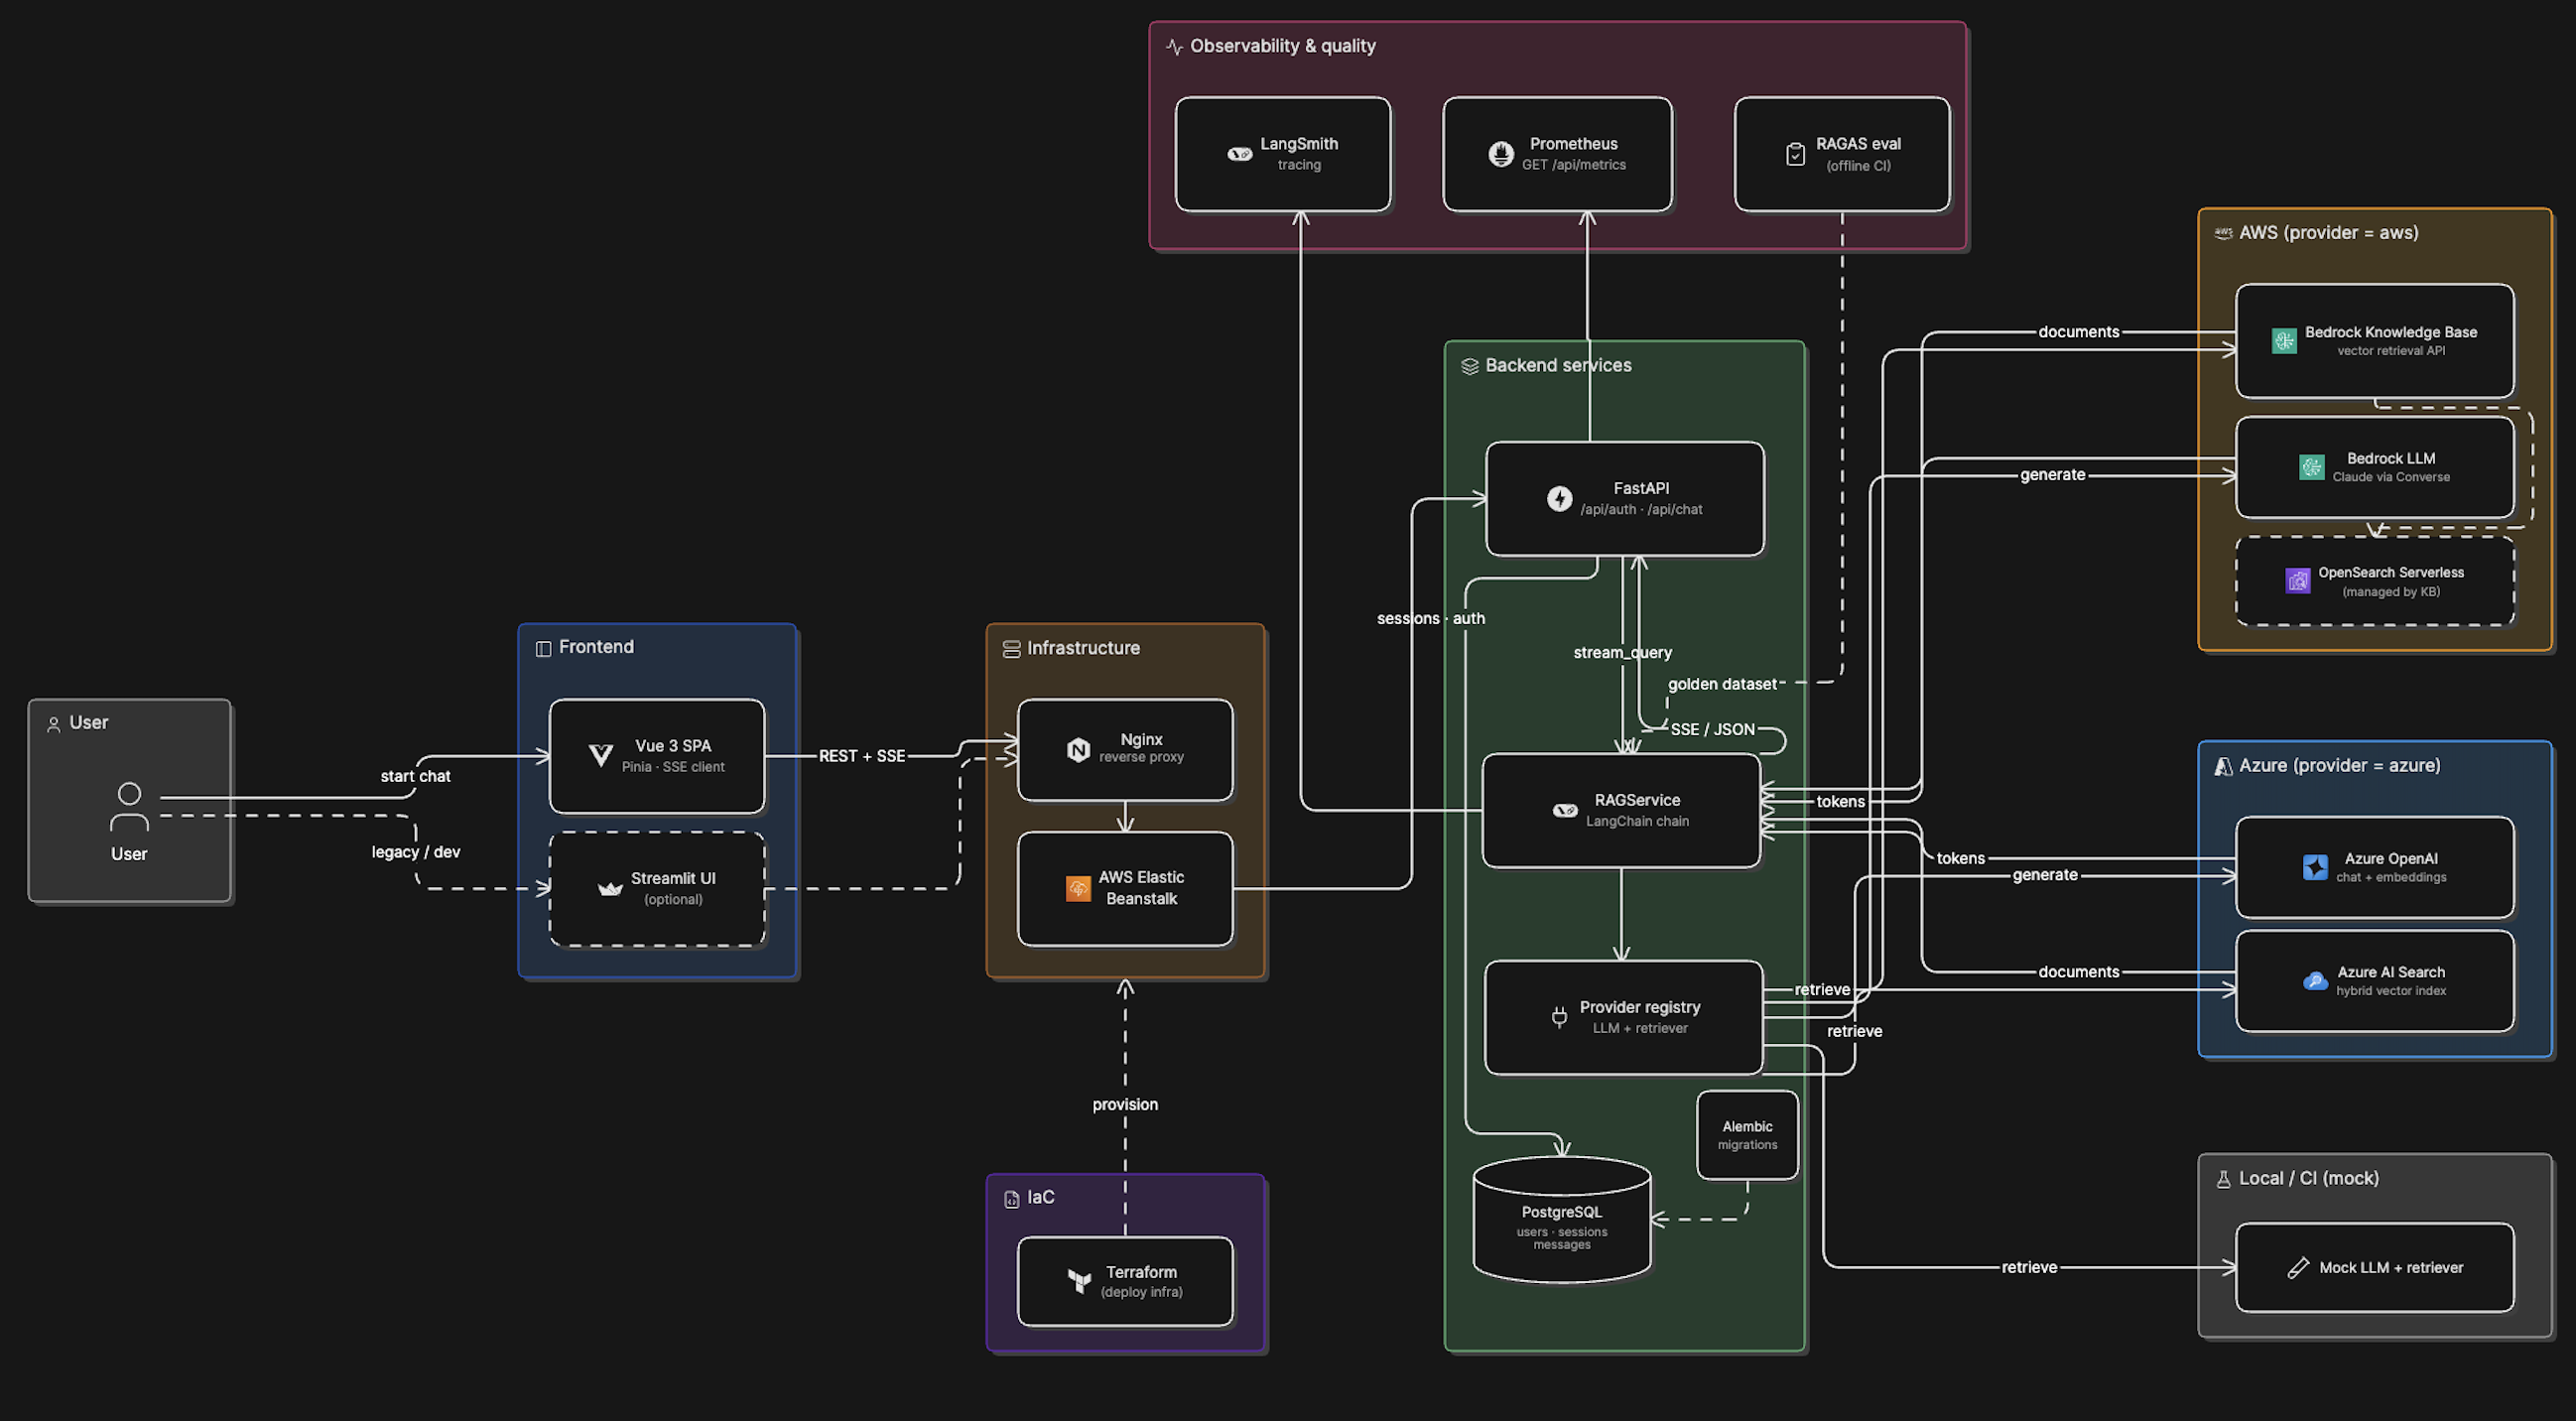Viewport: 2576px width, 1421px height.
Task: Click the OpenSearch Serverless icon
Action: point(2297,581)
